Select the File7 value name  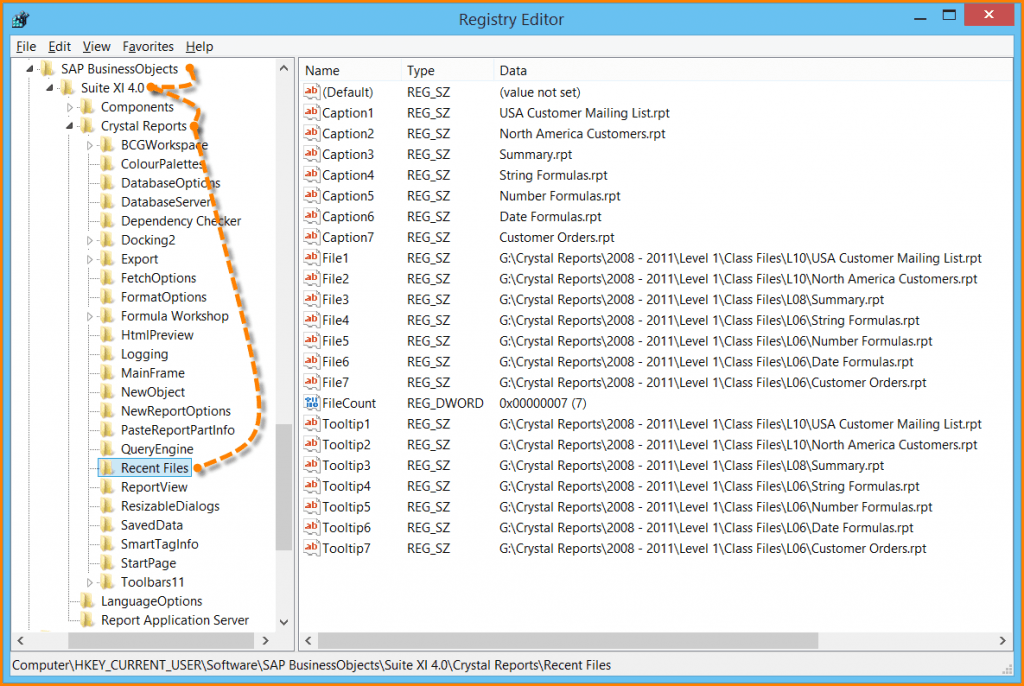click(x=336, y=382)
